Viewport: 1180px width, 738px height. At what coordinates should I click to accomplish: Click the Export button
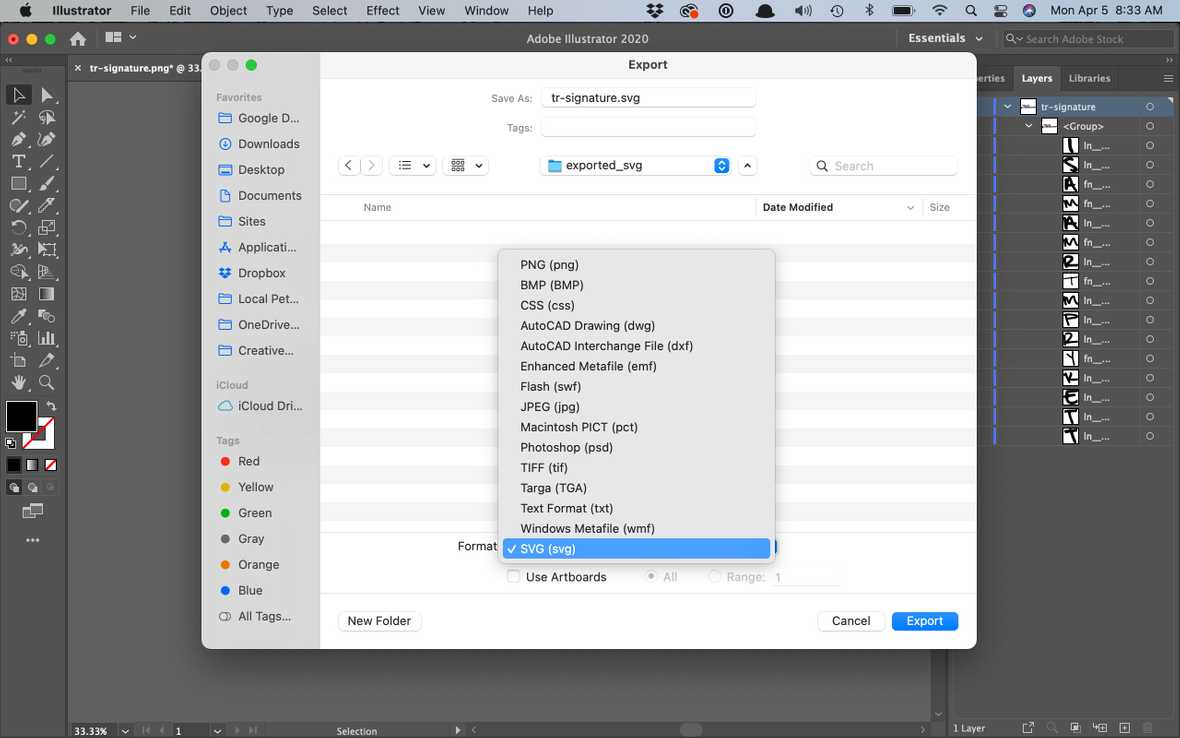[x=924, y=621]
